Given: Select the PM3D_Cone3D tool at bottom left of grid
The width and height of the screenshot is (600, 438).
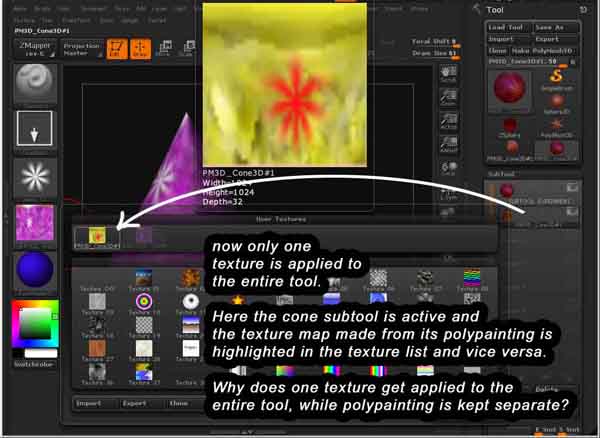Looking at the screenshot, I should [511, 150].
